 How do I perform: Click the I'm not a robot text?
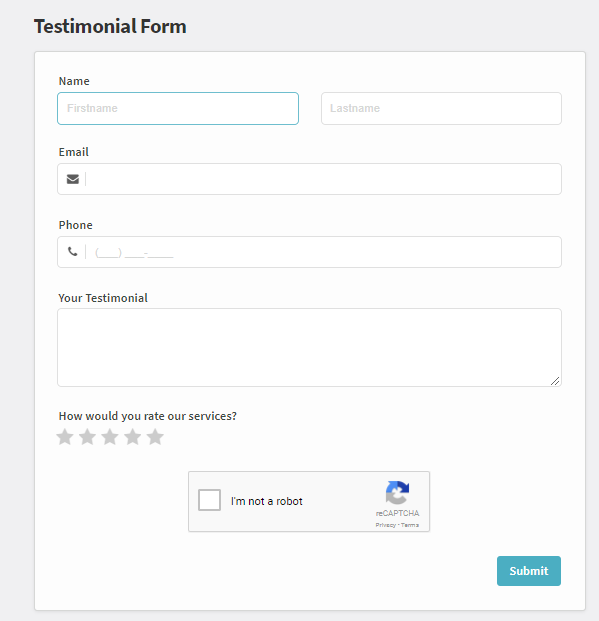[267, 501]
